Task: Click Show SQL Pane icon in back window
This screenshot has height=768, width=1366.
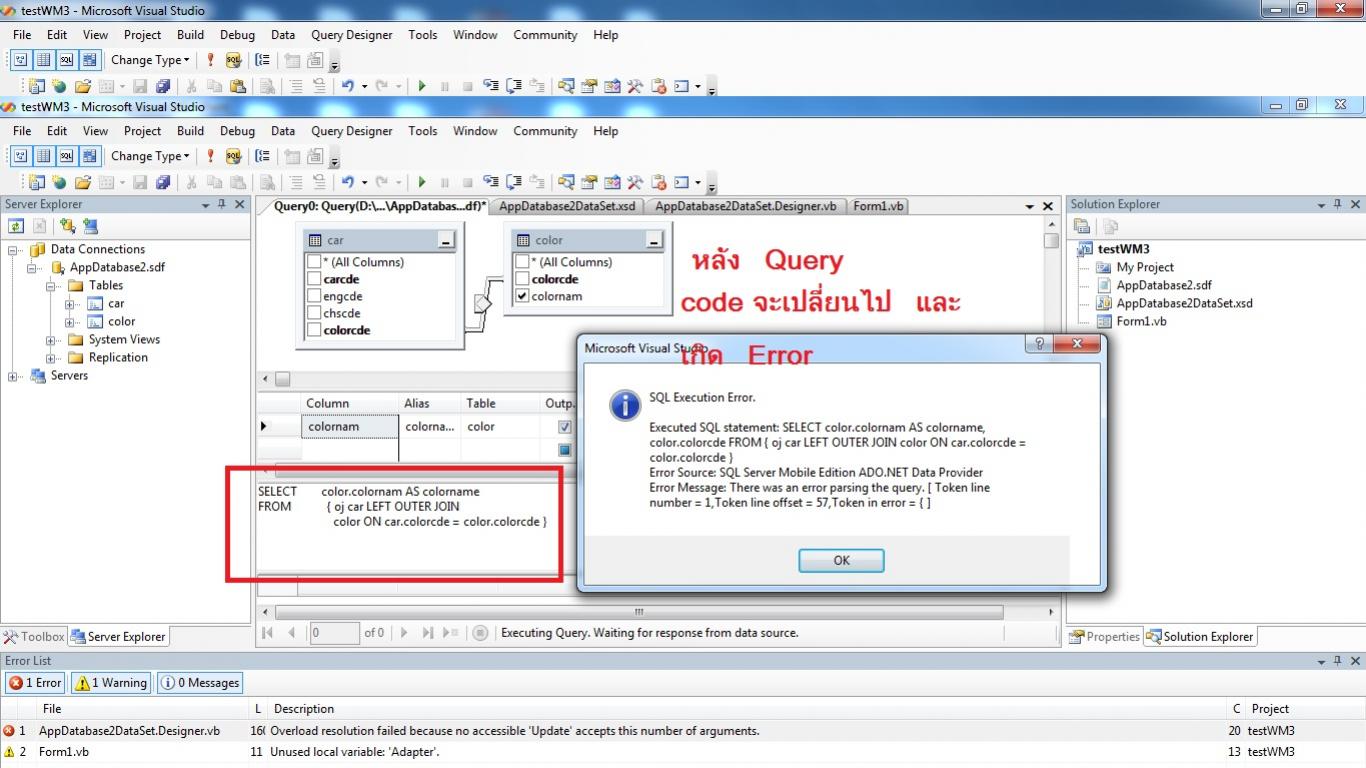Action: (x=66, y=60)
